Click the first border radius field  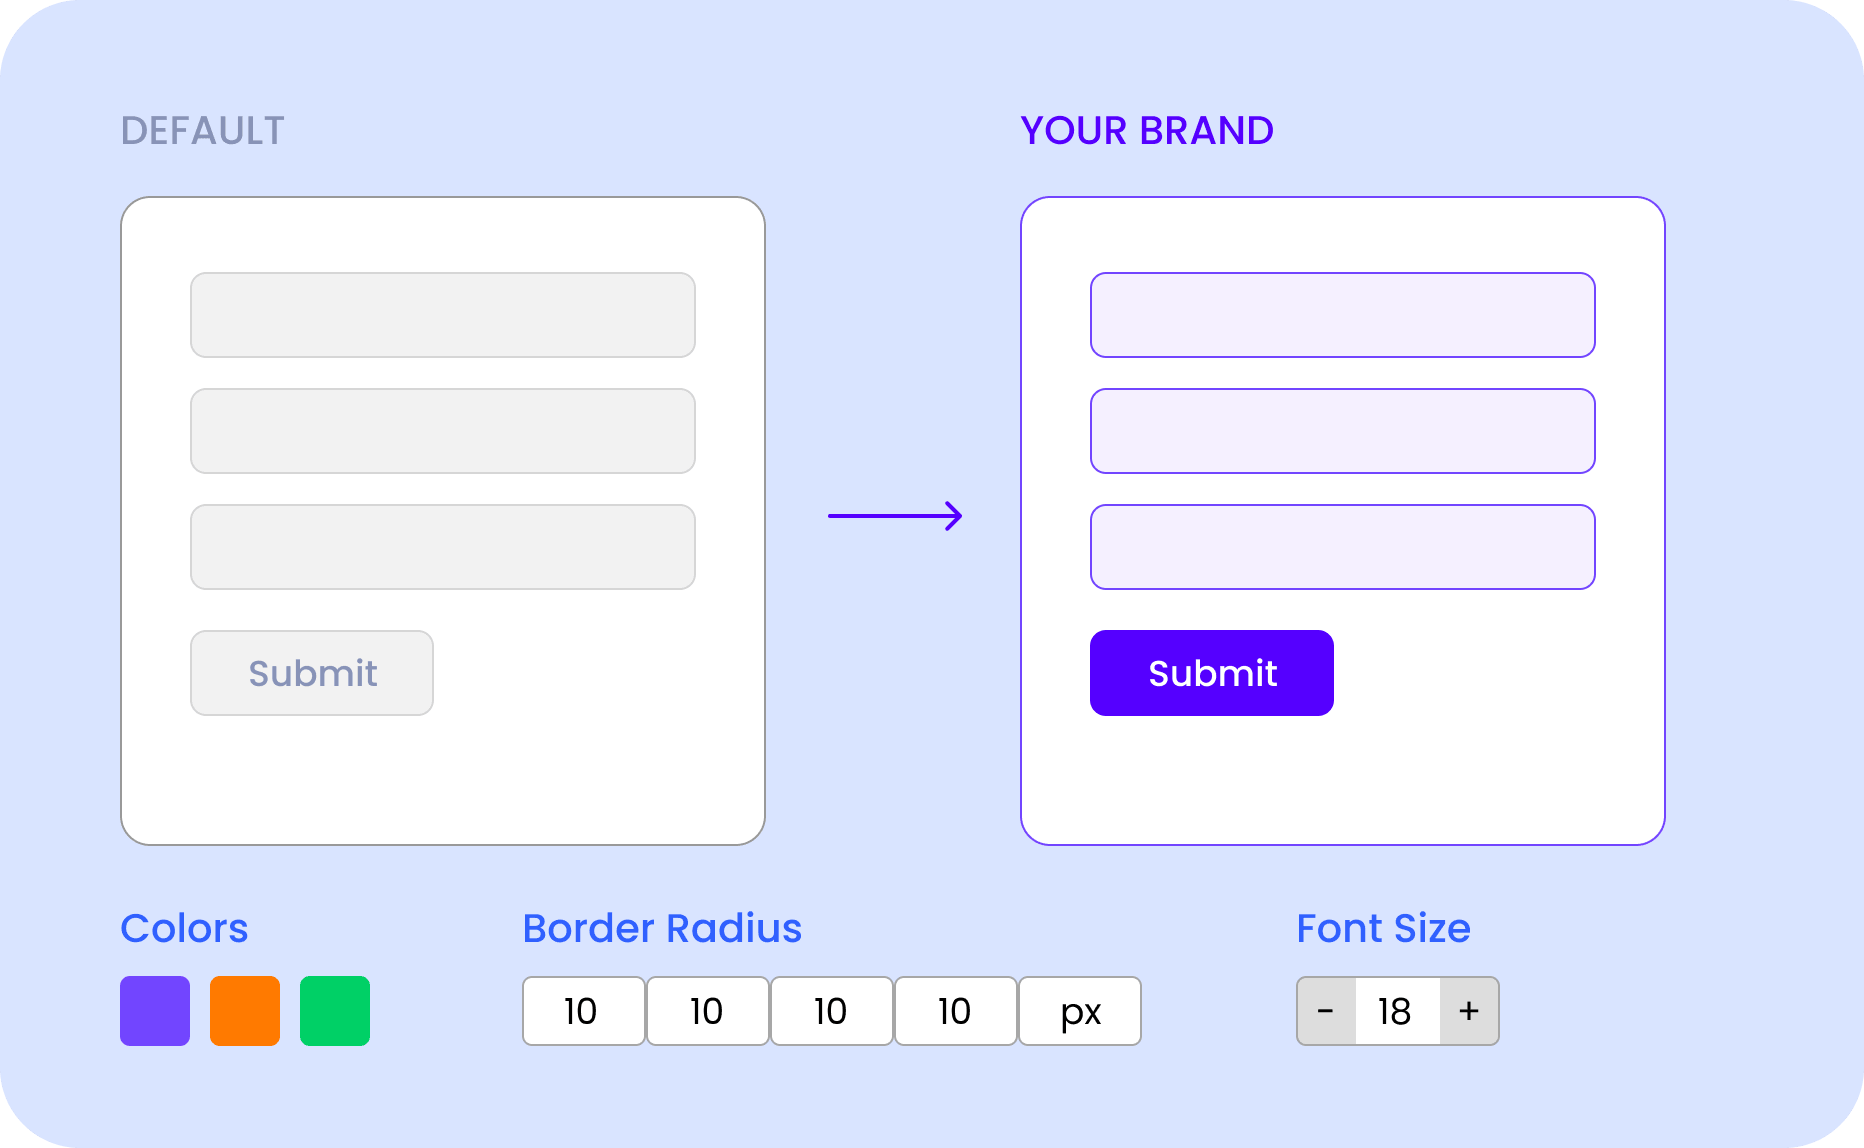[584, 1011]
